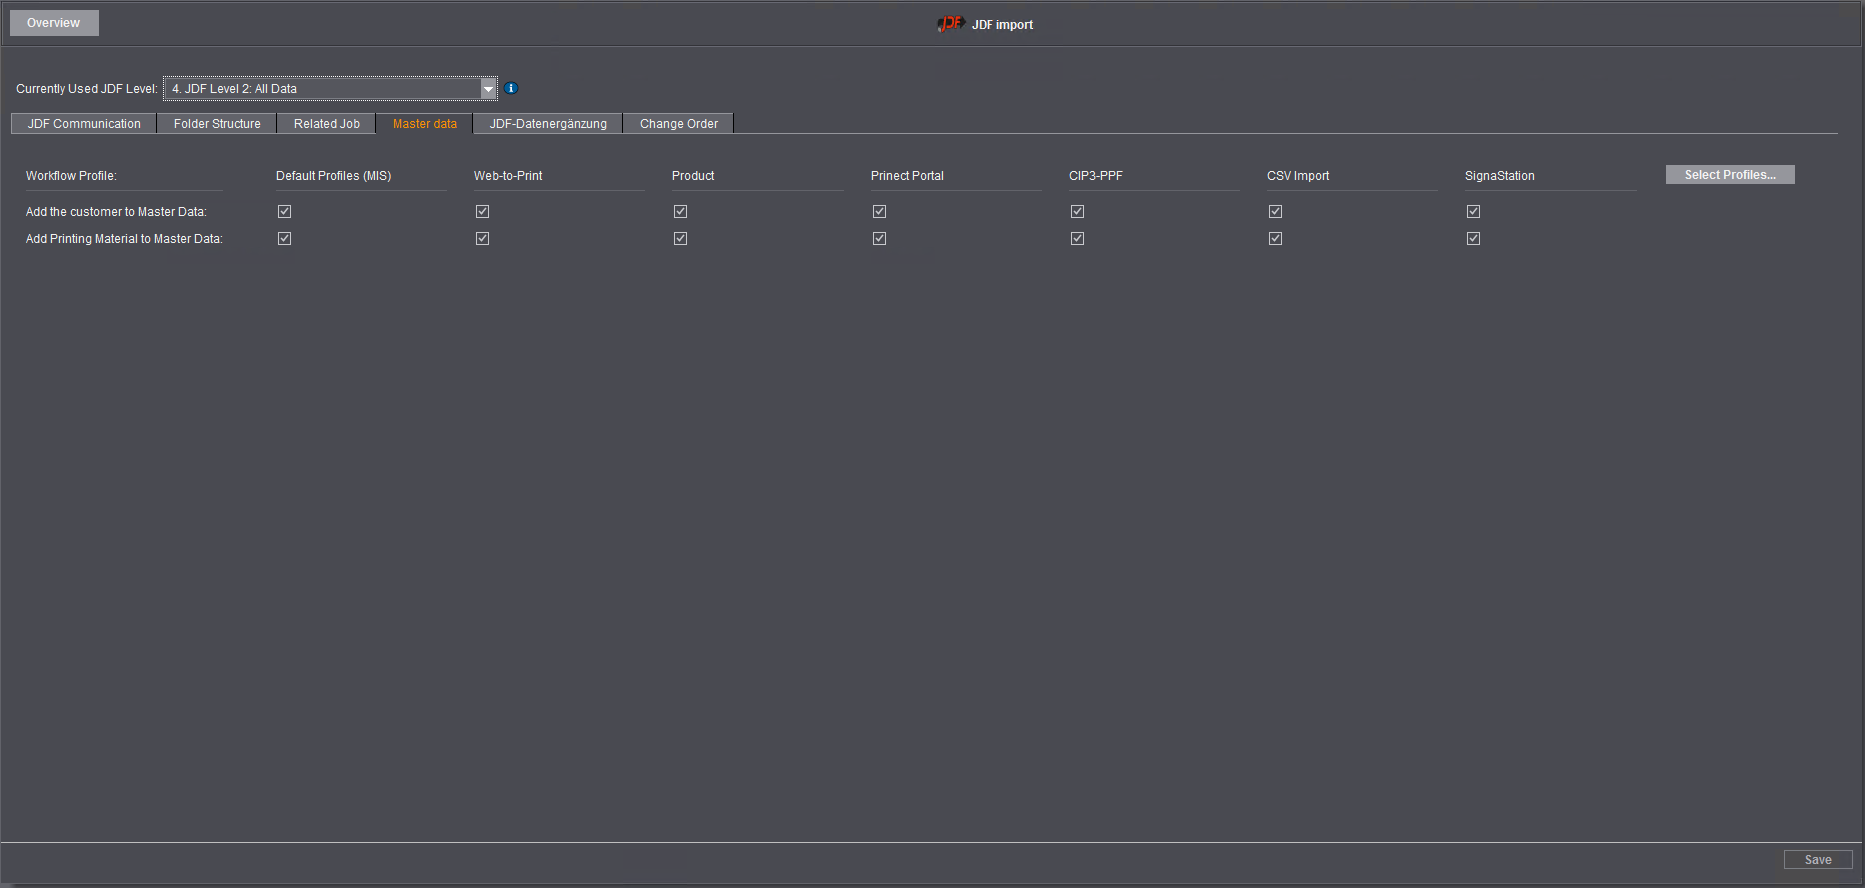Click the active Master data tab
The width and height of the screenshot is (1865, 888).
424,124
